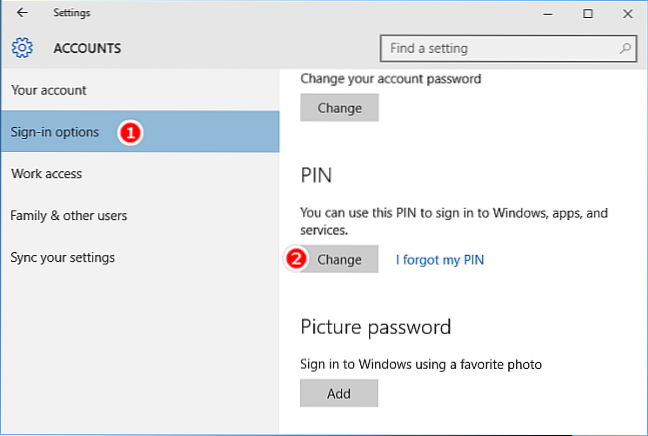Select 'Sign-in options' in the sidebar
Screen dimensions: 648x436
(55, 132)
